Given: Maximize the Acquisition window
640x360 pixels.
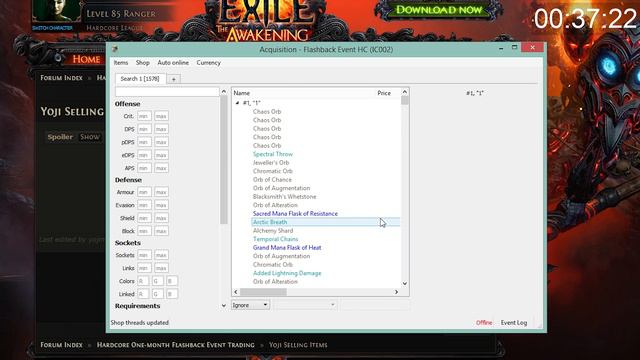Looking at the screenshot, I should click(x=515, y=48).
